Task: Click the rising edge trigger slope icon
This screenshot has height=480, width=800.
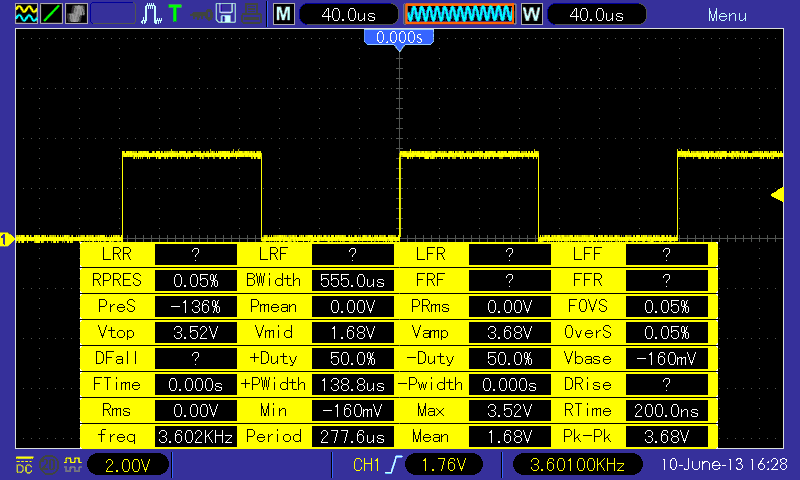Action: (x=394, y=465)
